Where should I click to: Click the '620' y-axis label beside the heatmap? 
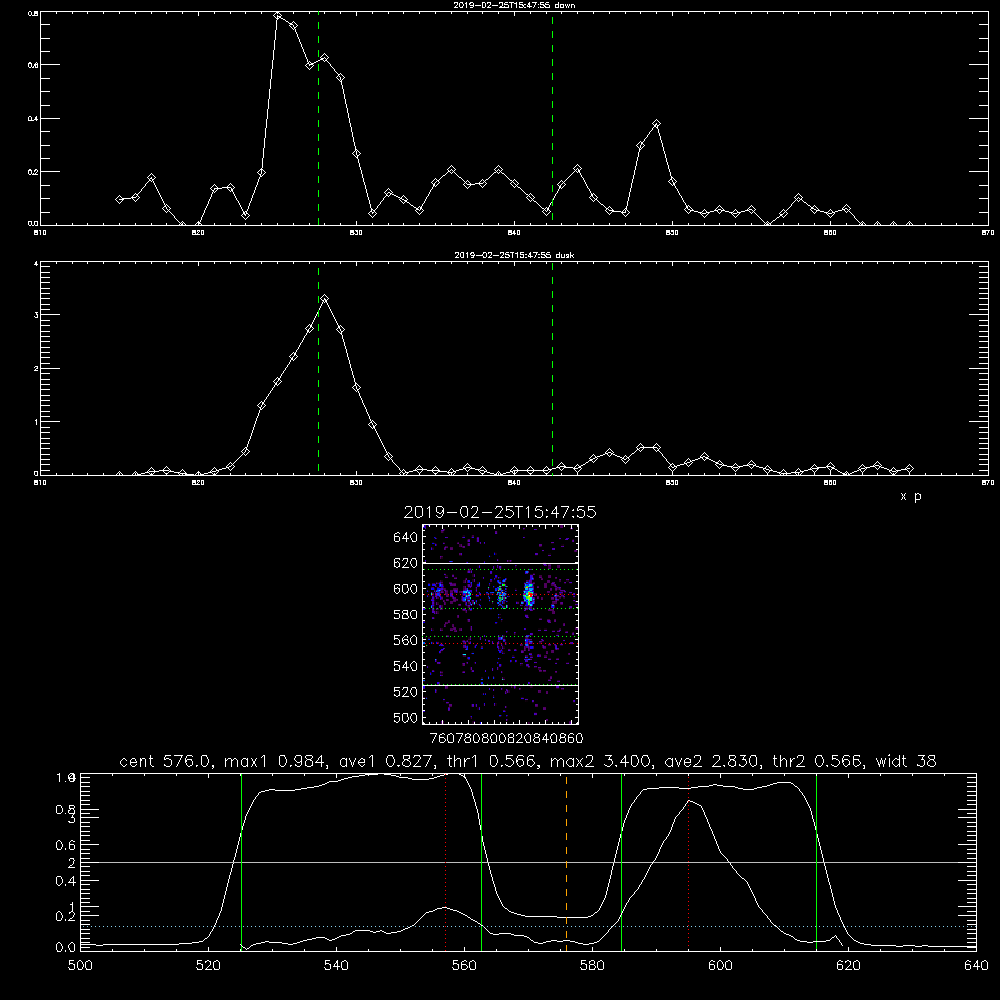(x=406, y=563)
